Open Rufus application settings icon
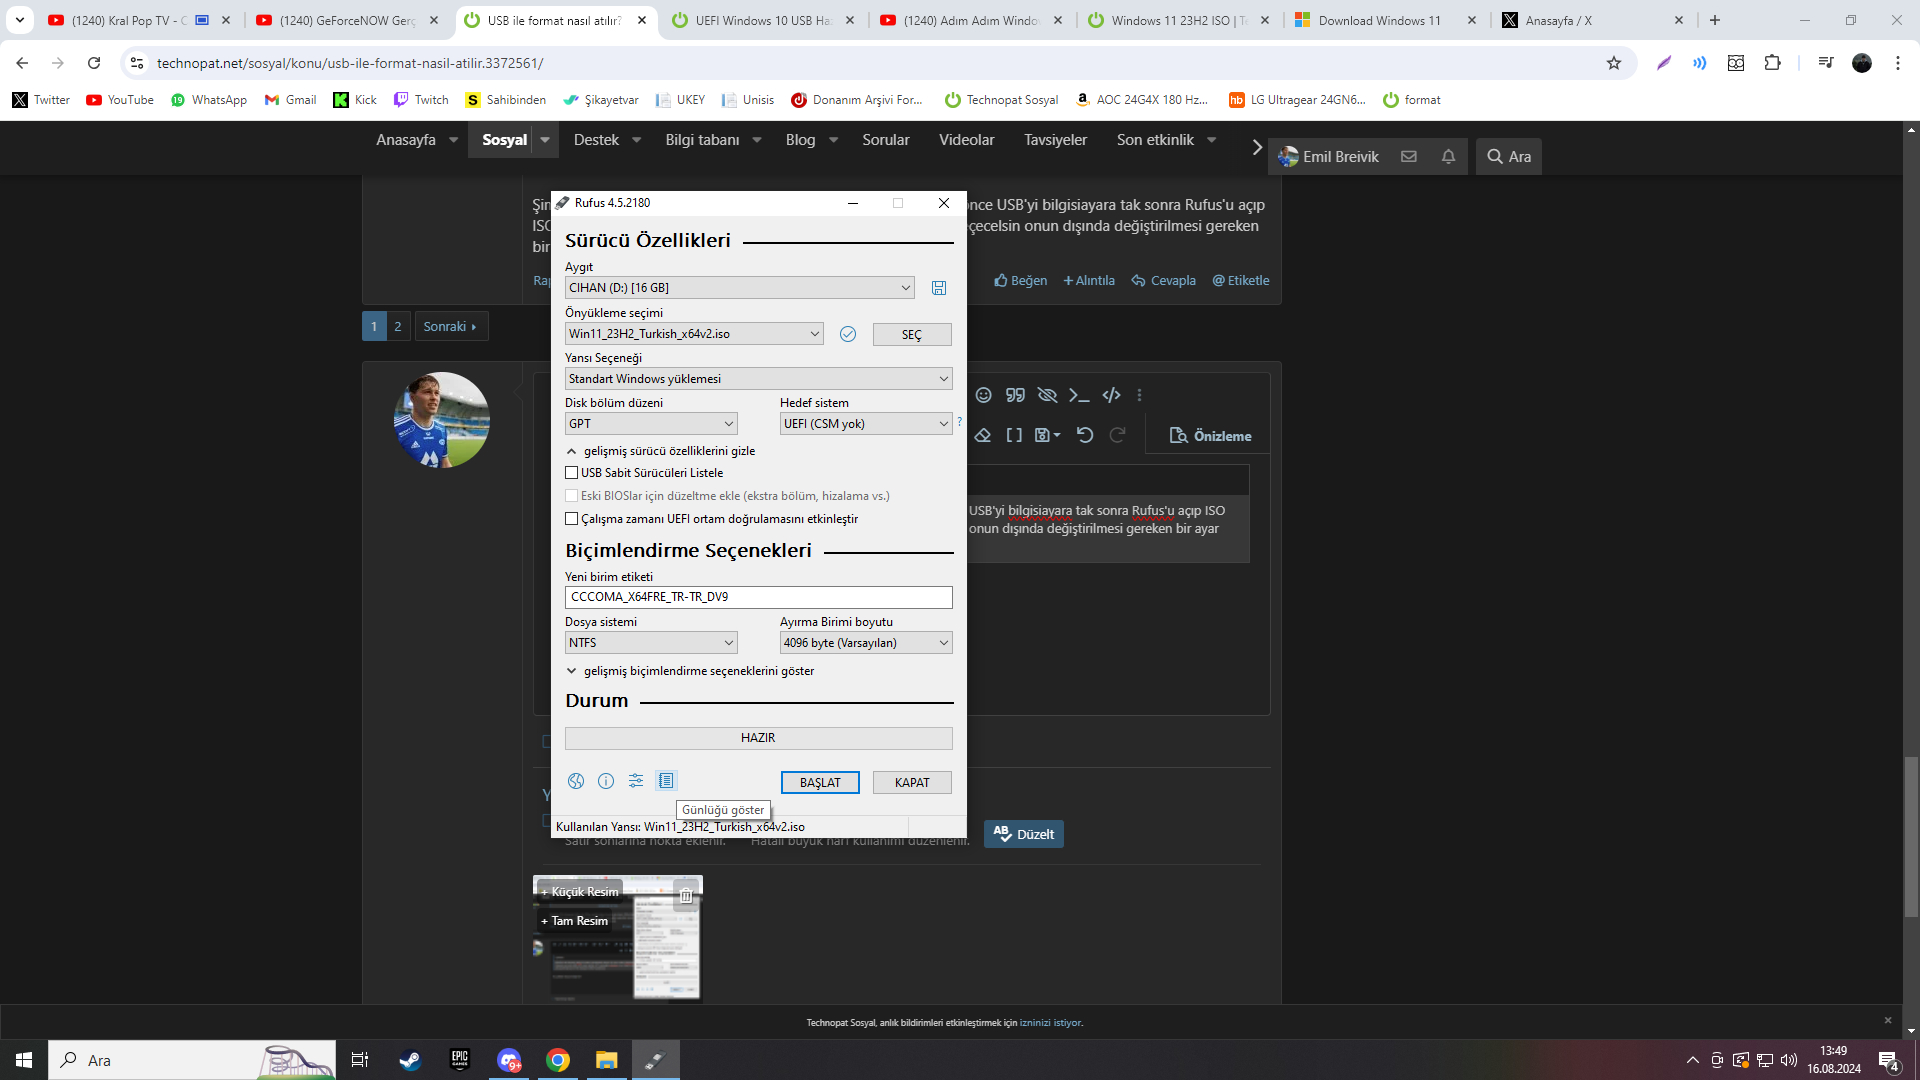The height and width of the screenshot is (1080, 1920). (636, 781)
